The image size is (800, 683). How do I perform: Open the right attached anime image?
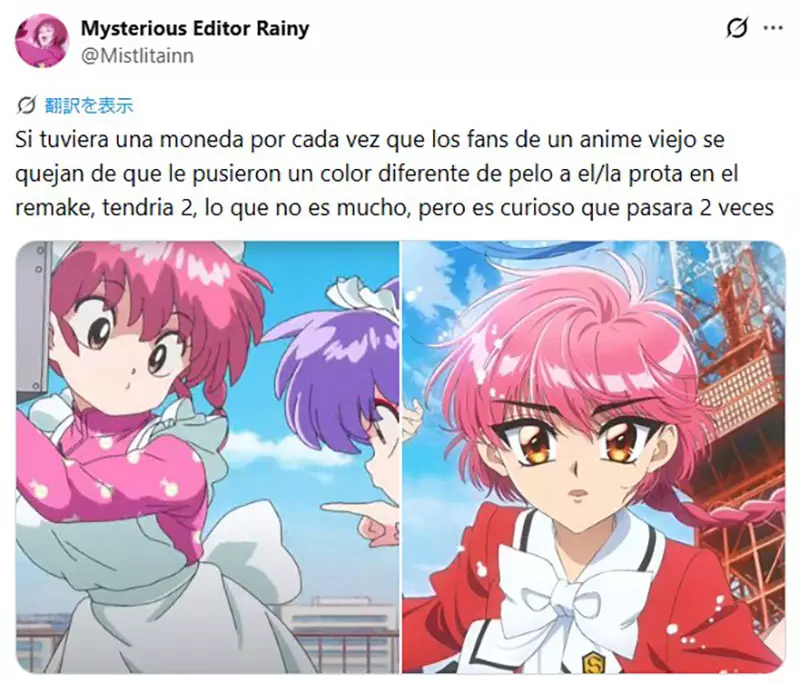594,458
